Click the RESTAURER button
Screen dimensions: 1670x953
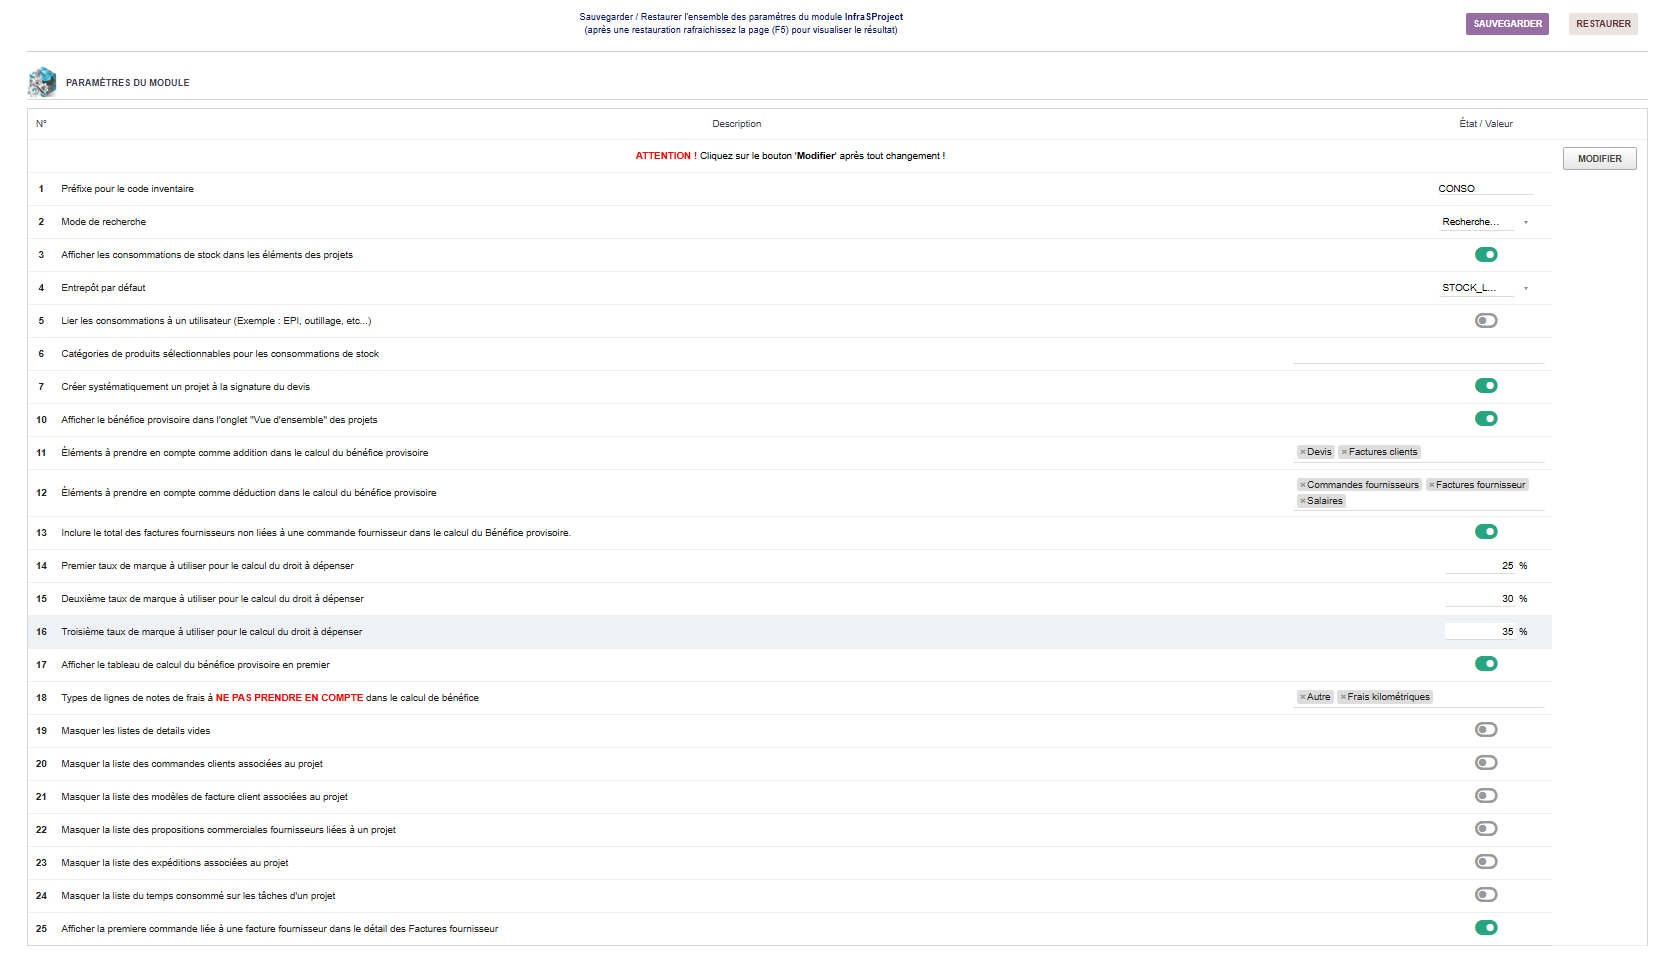pyautogui.click(x=1602, y=24)
